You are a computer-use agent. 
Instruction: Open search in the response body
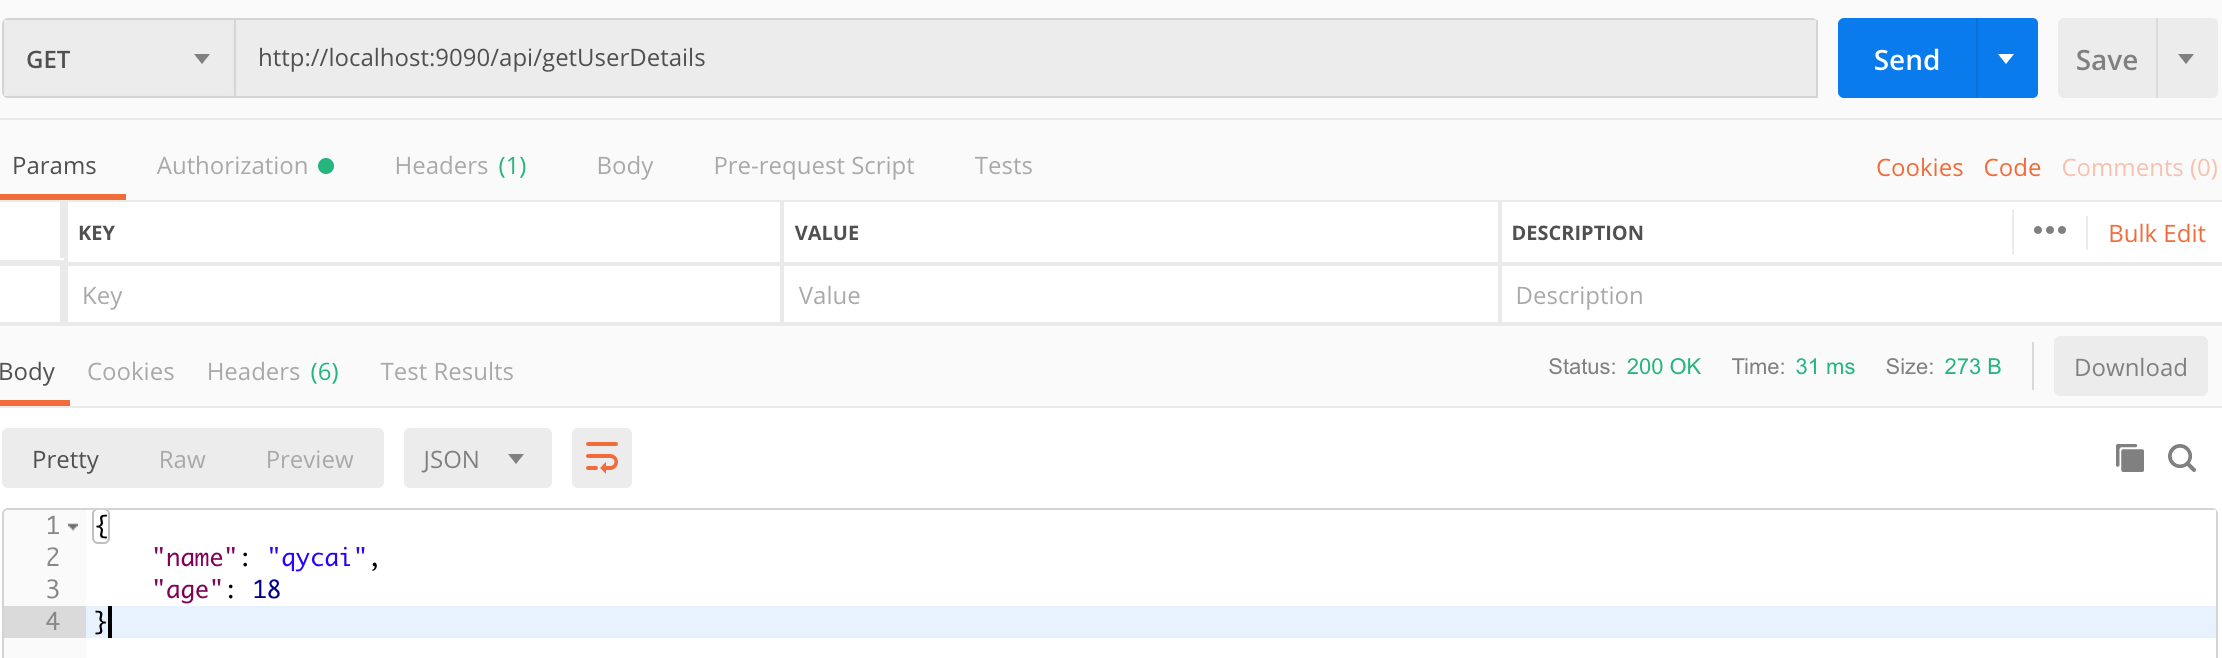[x=2181, y=458]
